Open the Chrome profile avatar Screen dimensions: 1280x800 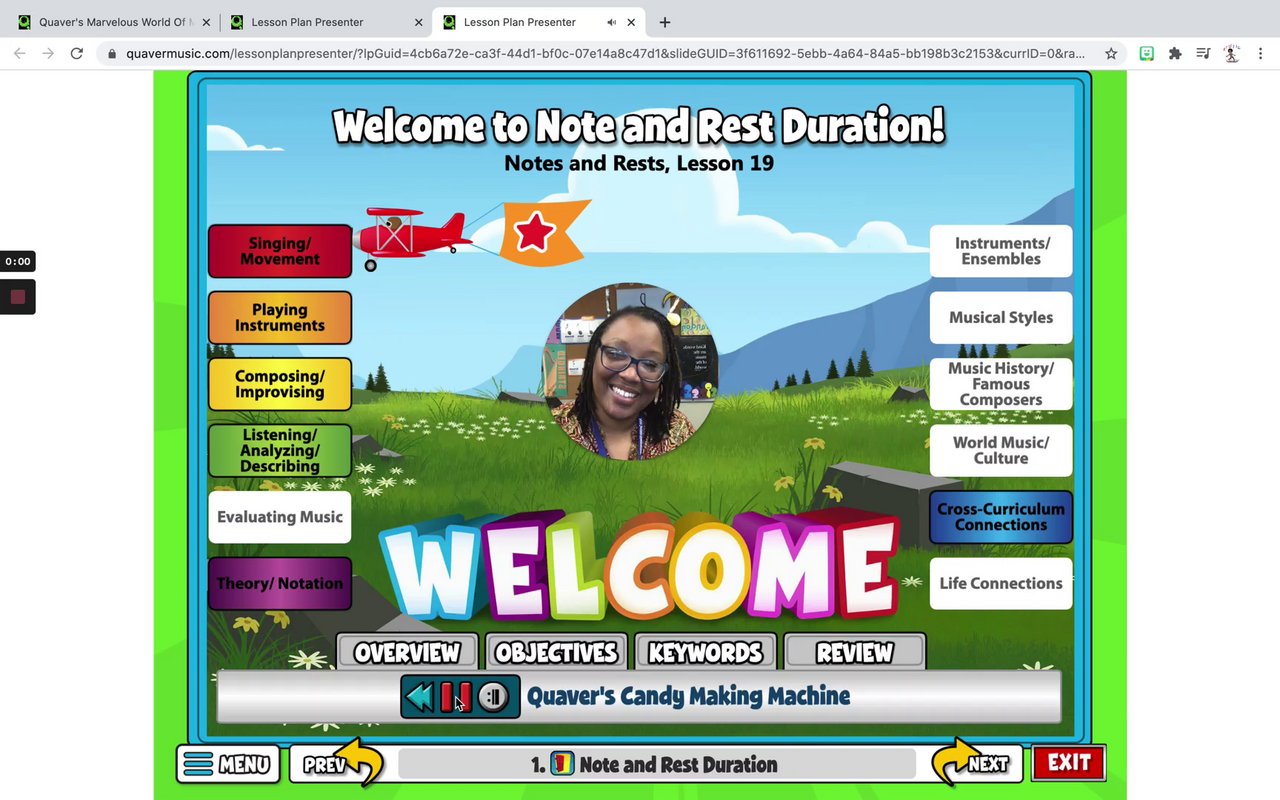point(1232,54)
